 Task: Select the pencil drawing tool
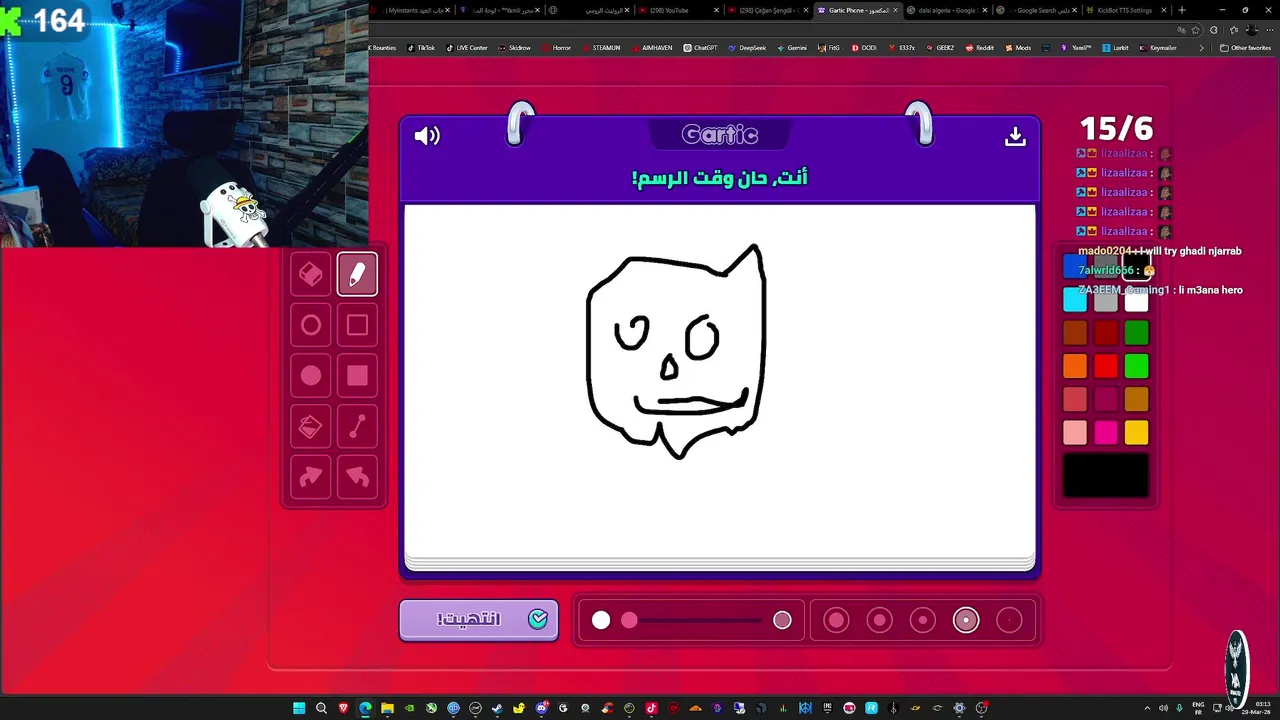tap(357, 274)
